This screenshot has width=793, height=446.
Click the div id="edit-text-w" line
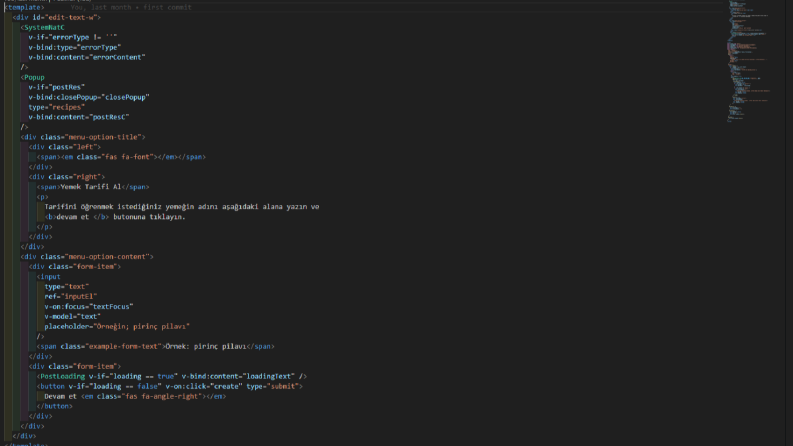click(x=57, y=17)
